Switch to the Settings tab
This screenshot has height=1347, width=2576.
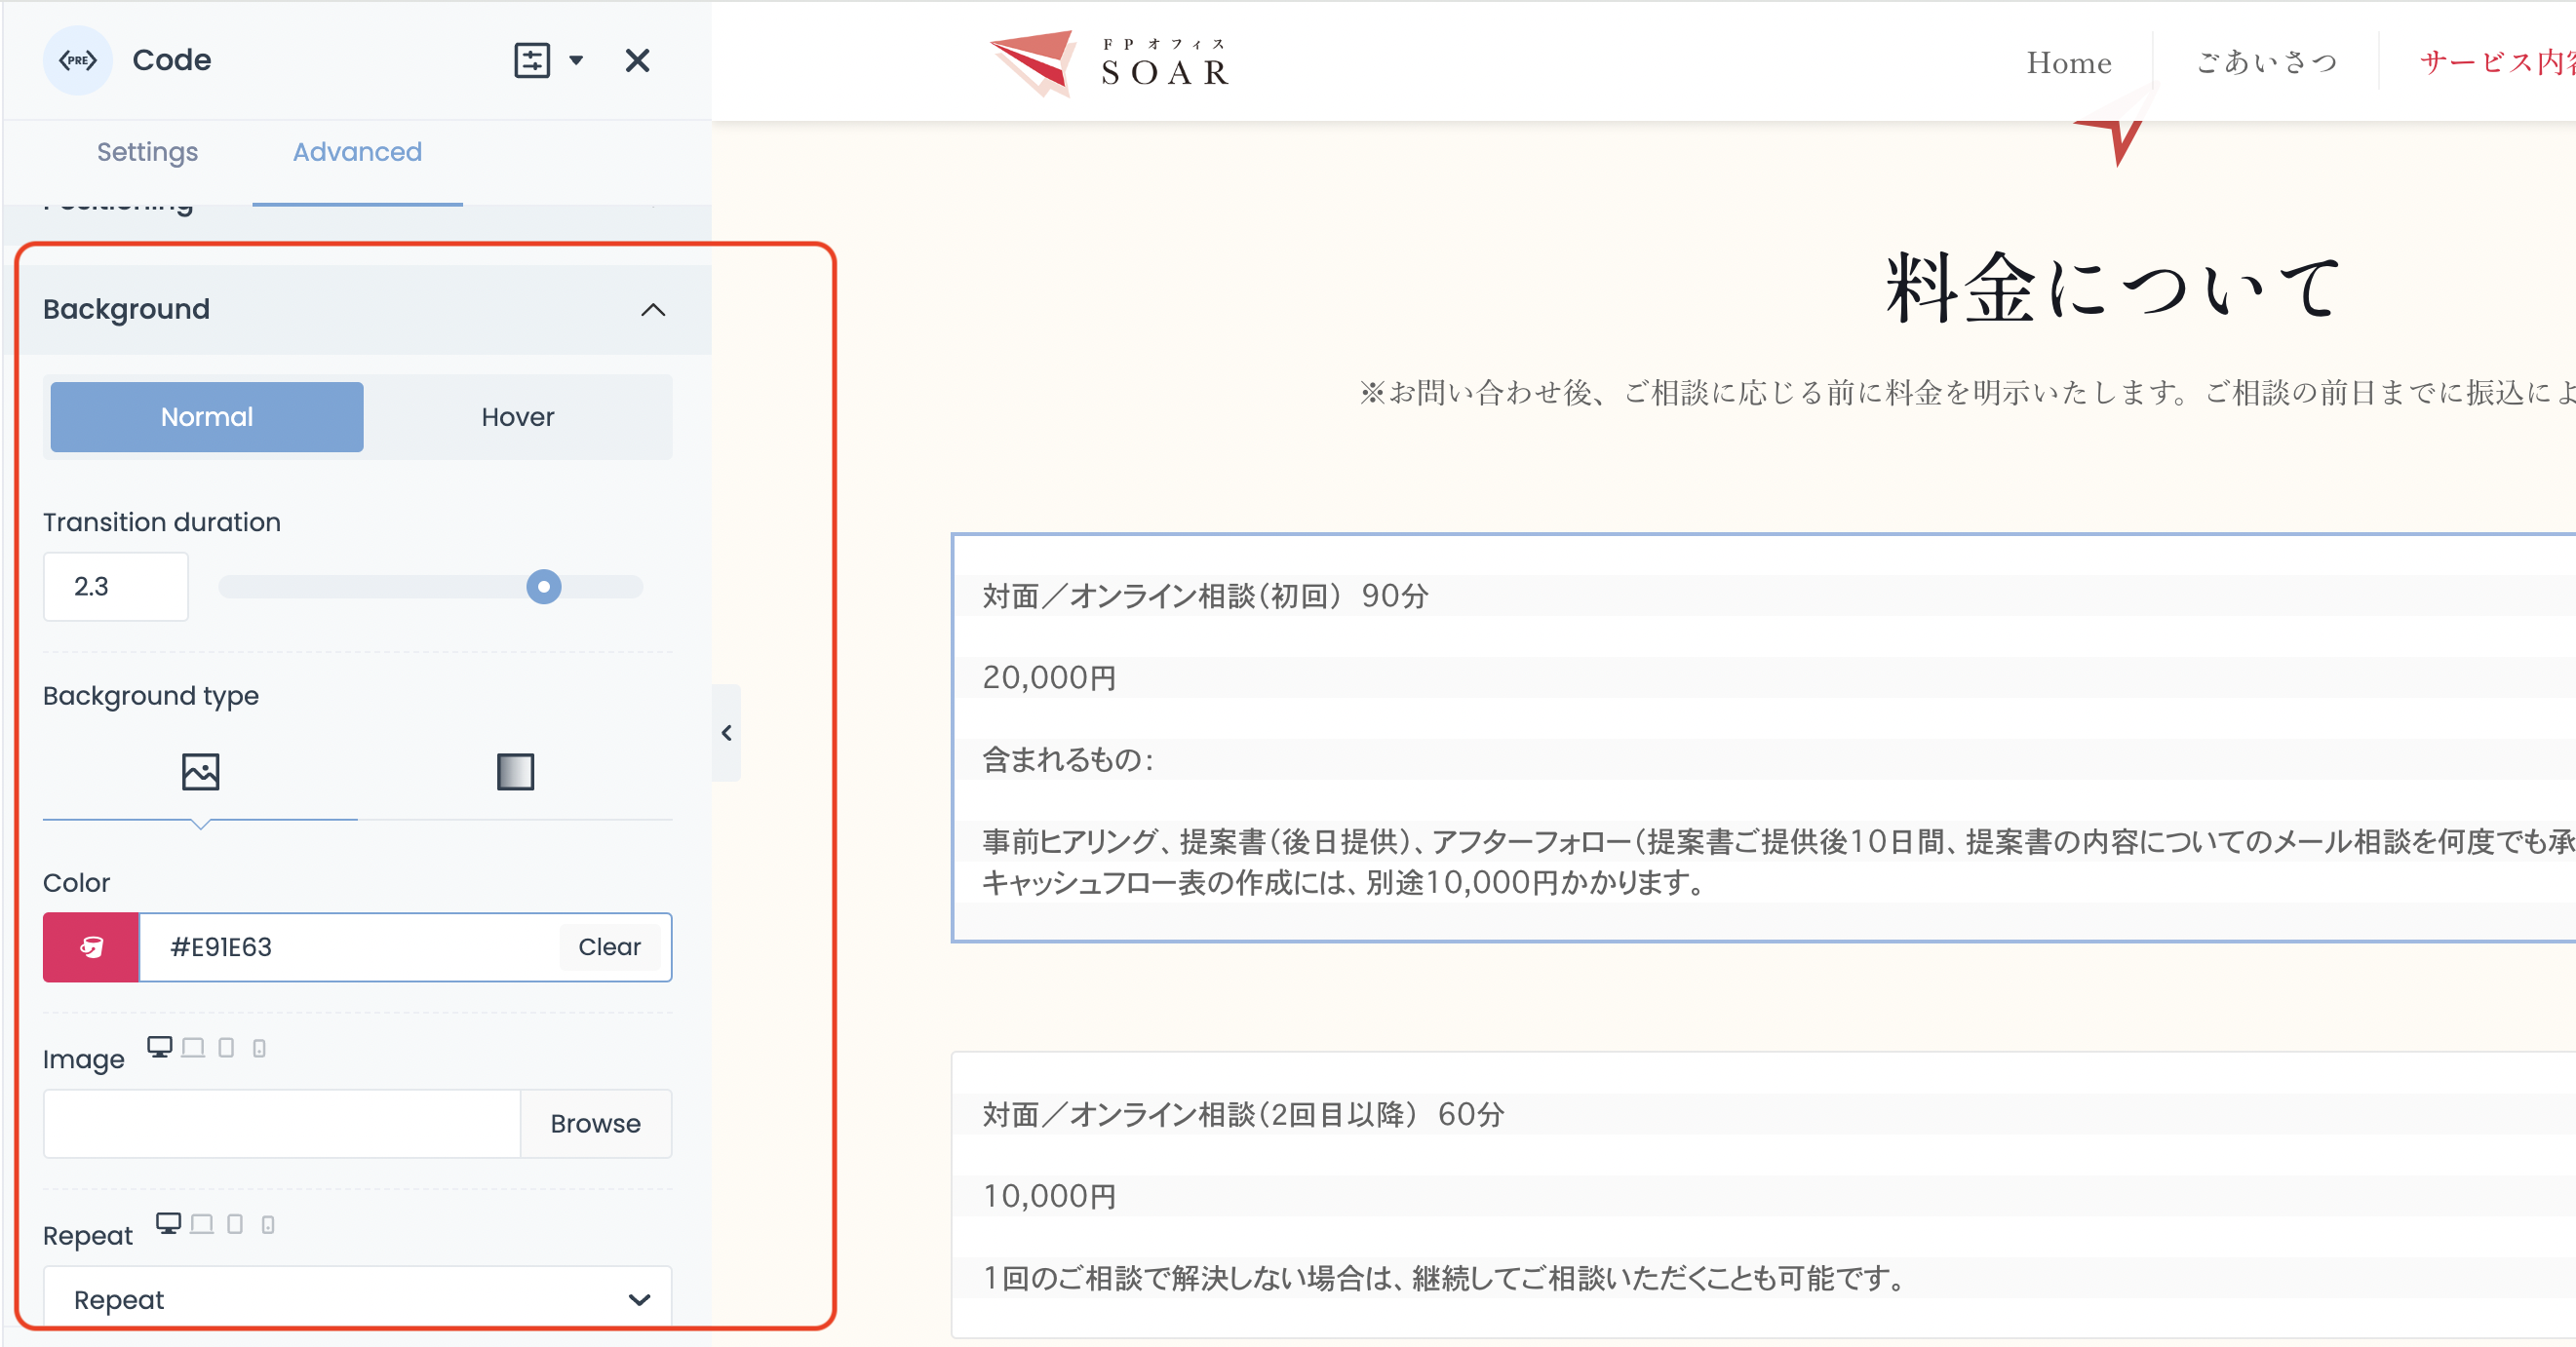tap(148, 151)
